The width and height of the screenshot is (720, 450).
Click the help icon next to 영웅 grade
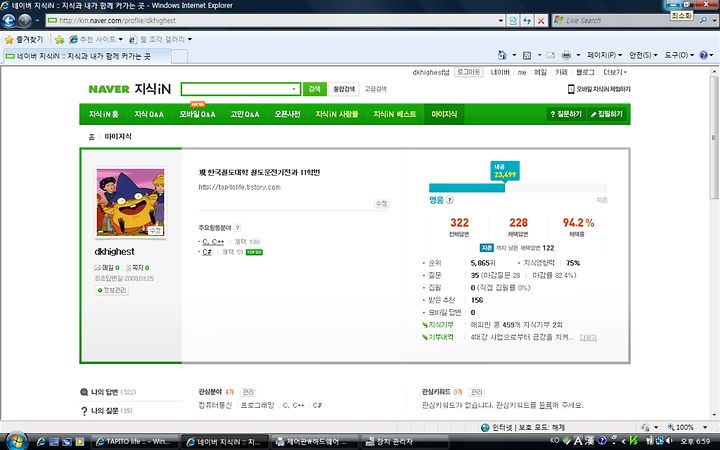pos(450,200)
